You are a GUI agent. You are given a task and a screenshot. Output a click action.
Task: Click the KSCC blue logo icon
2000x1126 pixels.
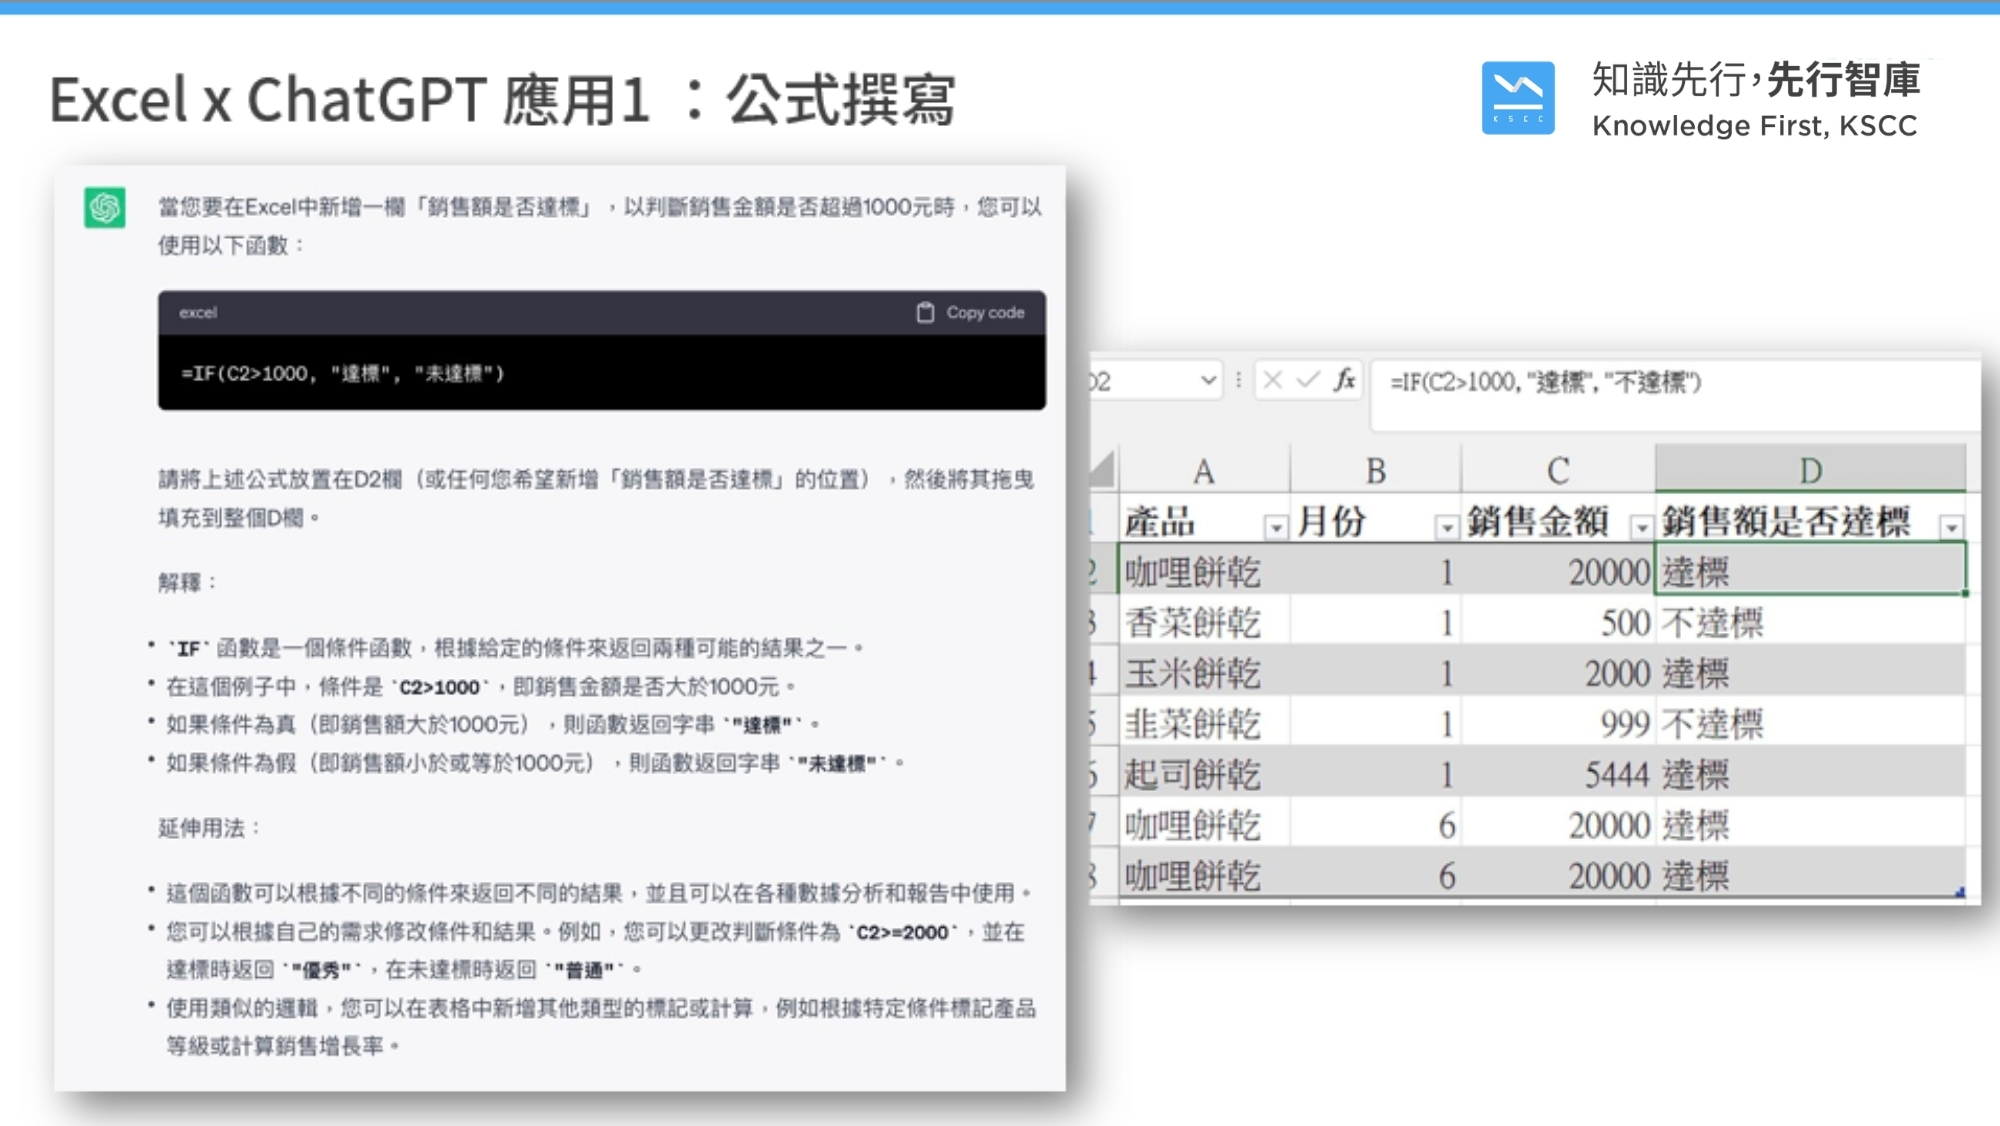click(x=1518, y=98)
